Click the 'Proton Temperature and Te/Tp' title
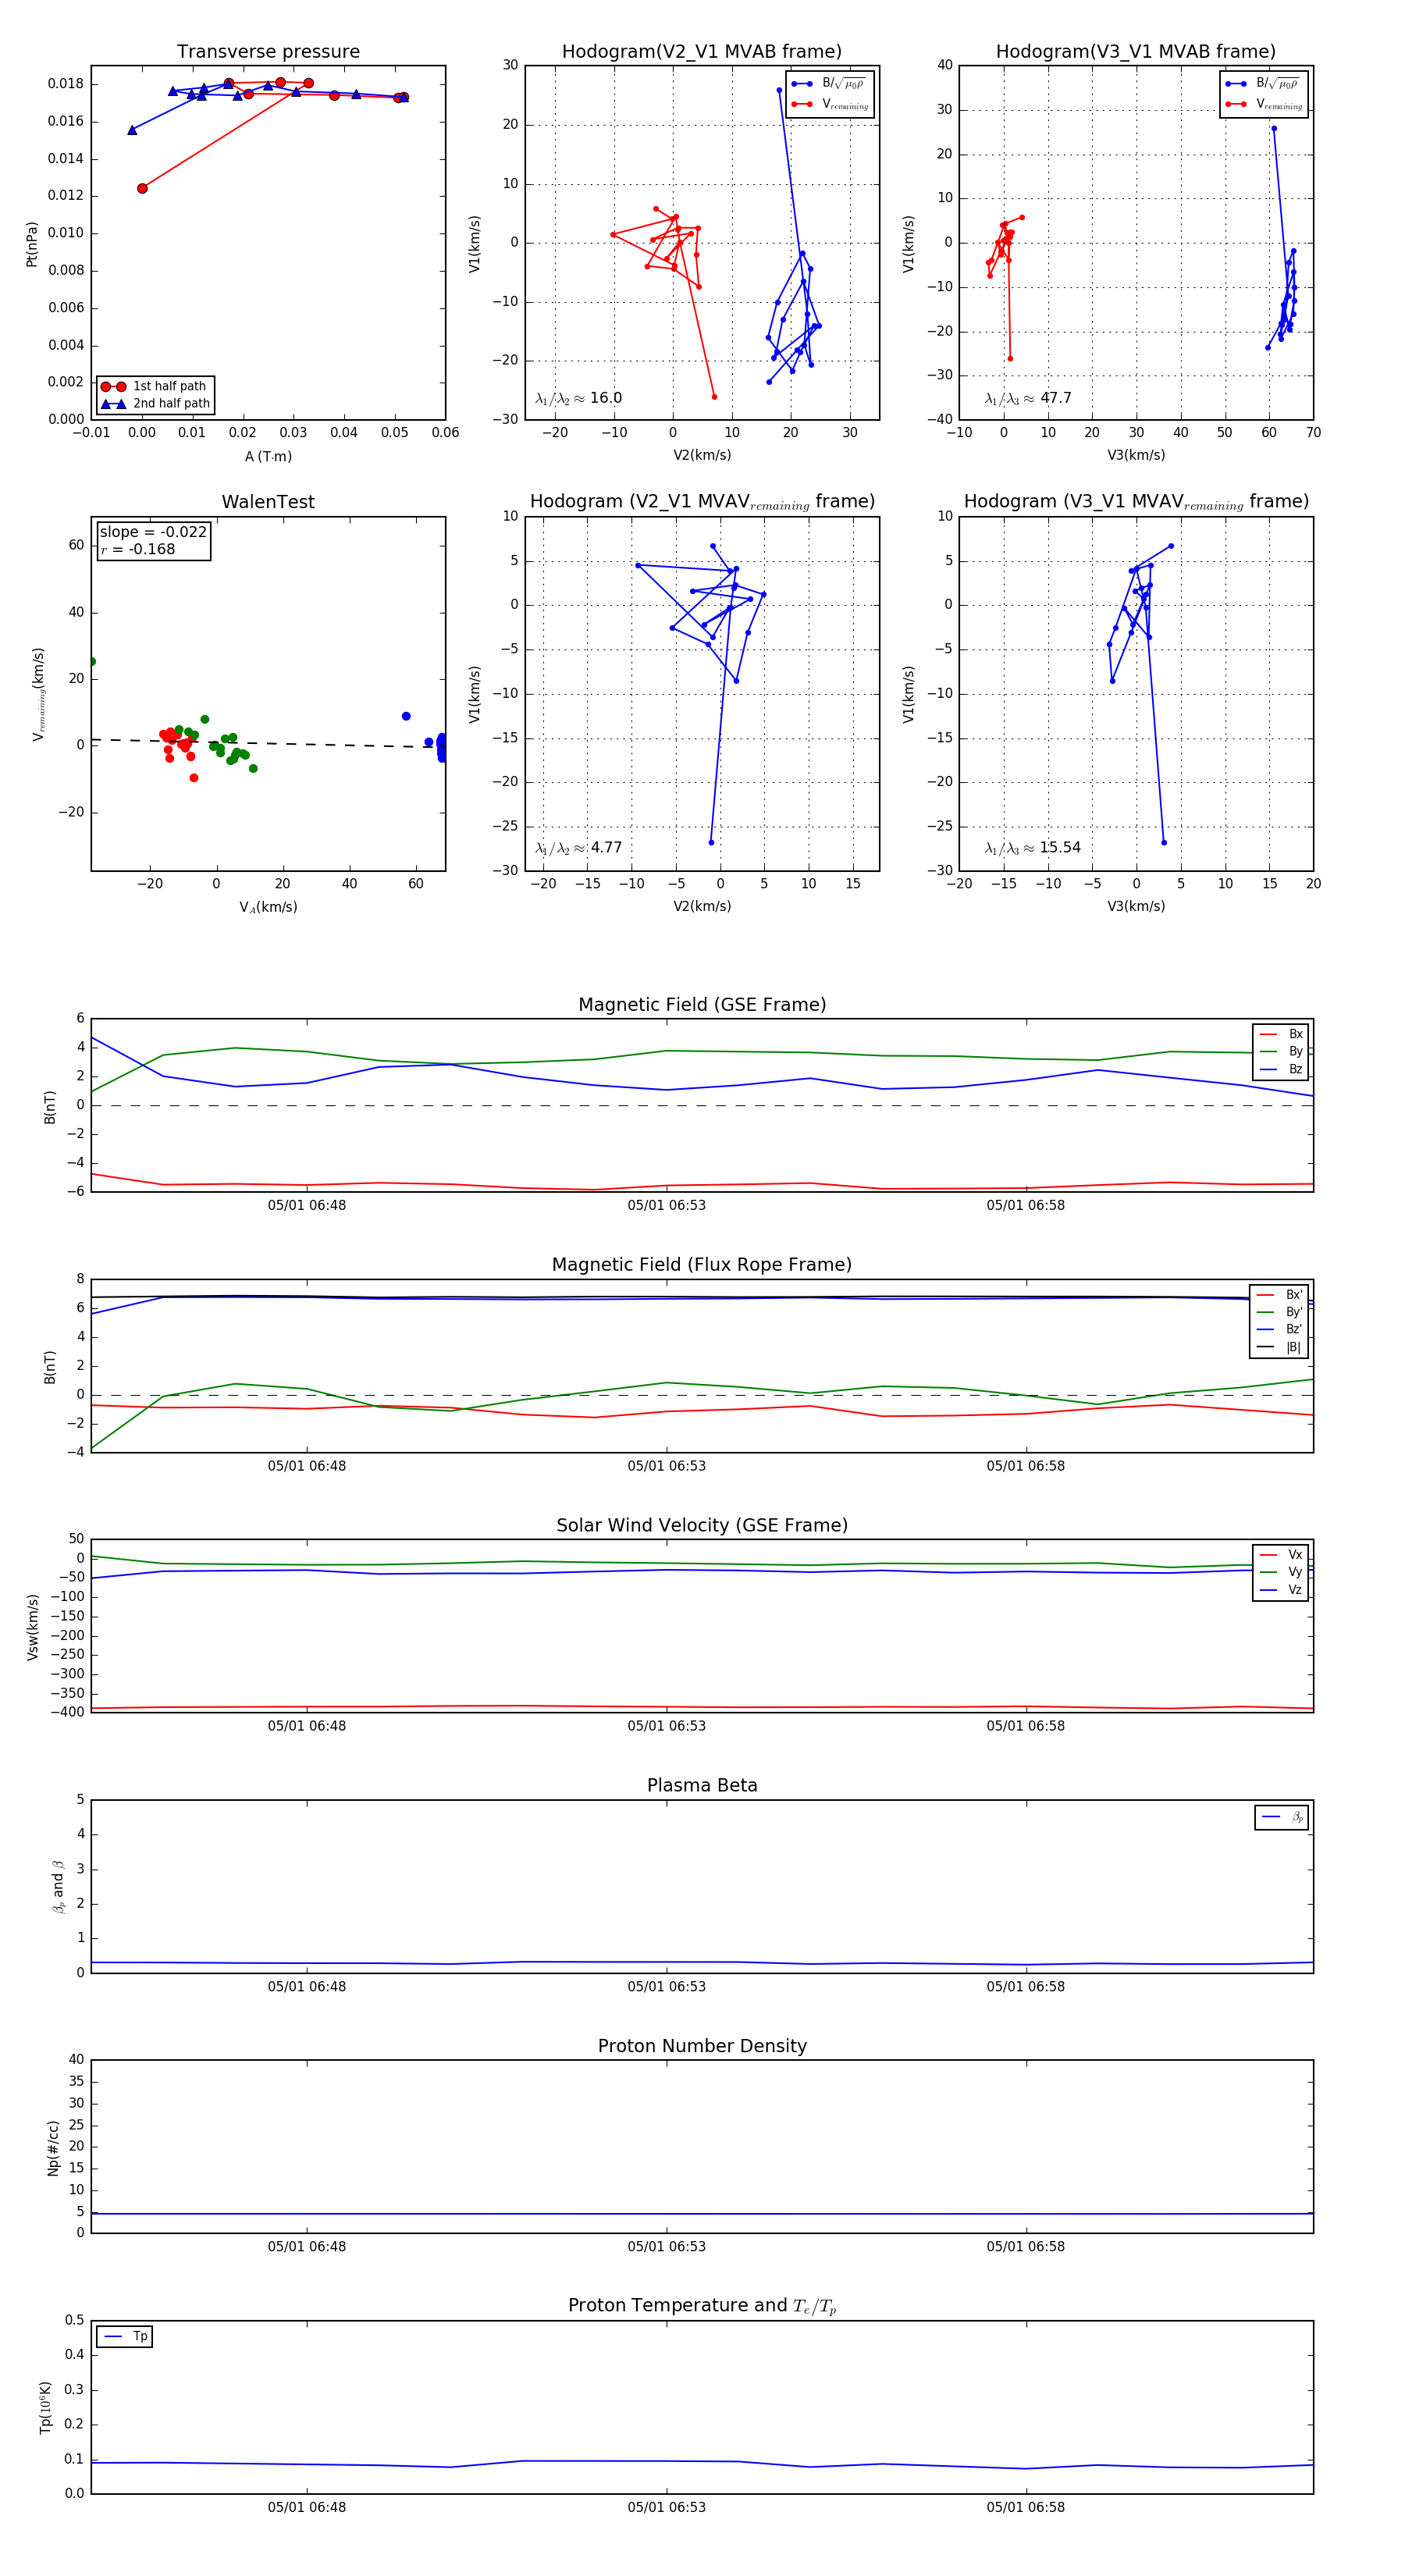 pos(702,2305)
